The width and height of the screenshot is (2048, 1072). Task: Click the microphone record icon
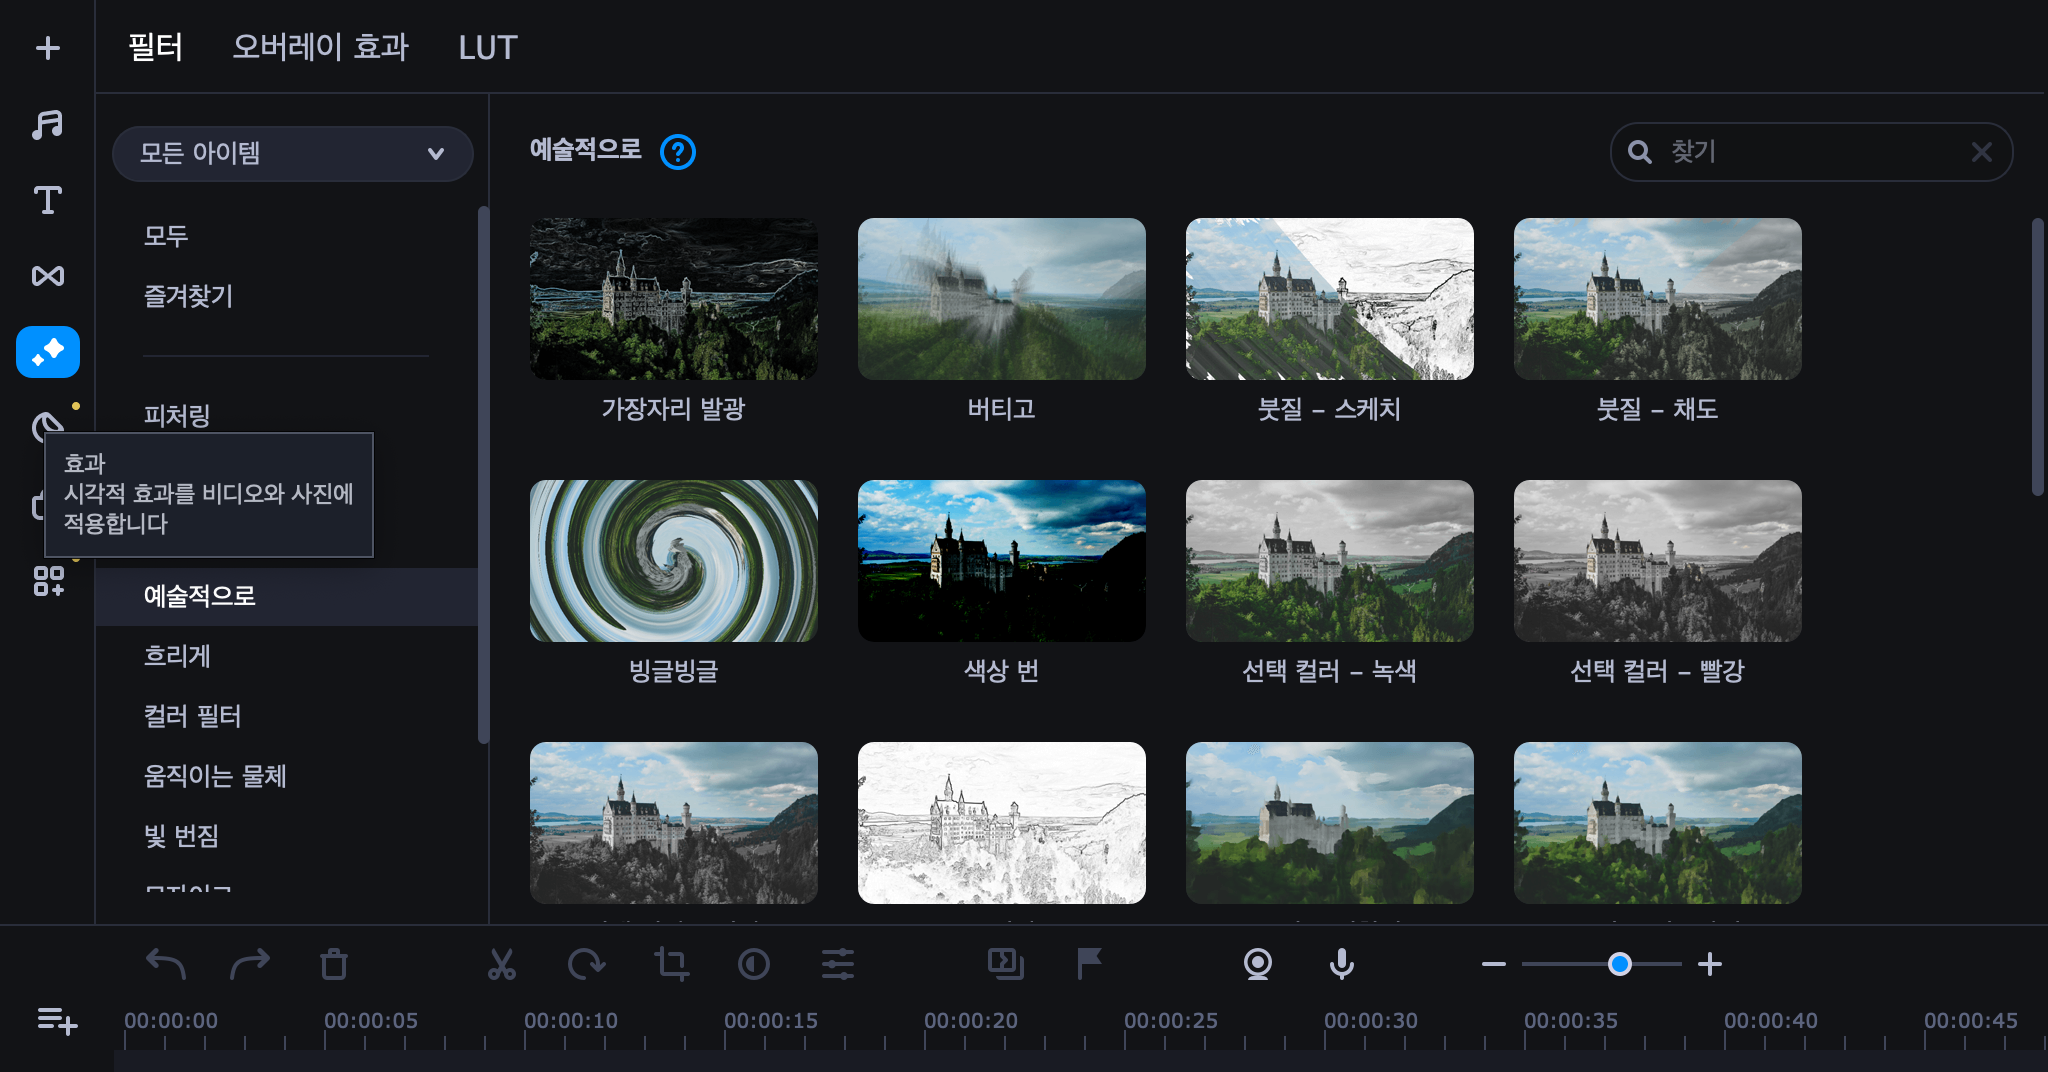[x=1342, y=964]
